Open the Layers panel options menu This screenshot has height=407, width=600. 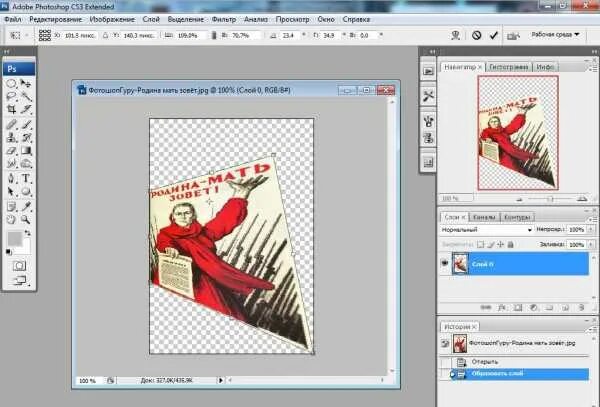click(x=592, y=218)
